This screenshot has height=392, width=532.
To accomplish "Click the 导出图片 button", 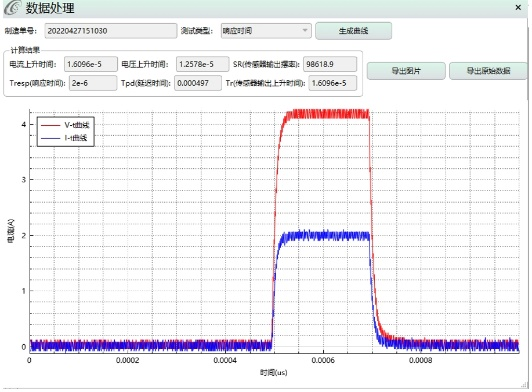I will (x=406, y=71).
